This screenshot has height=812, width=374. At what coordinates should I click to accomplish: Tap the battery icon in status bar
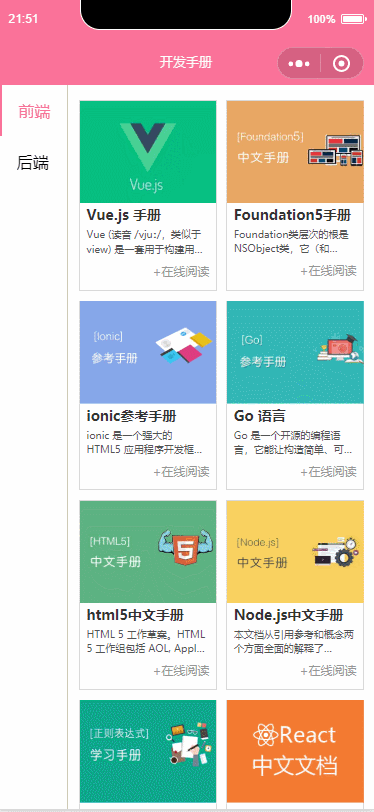tap(354, 19)
